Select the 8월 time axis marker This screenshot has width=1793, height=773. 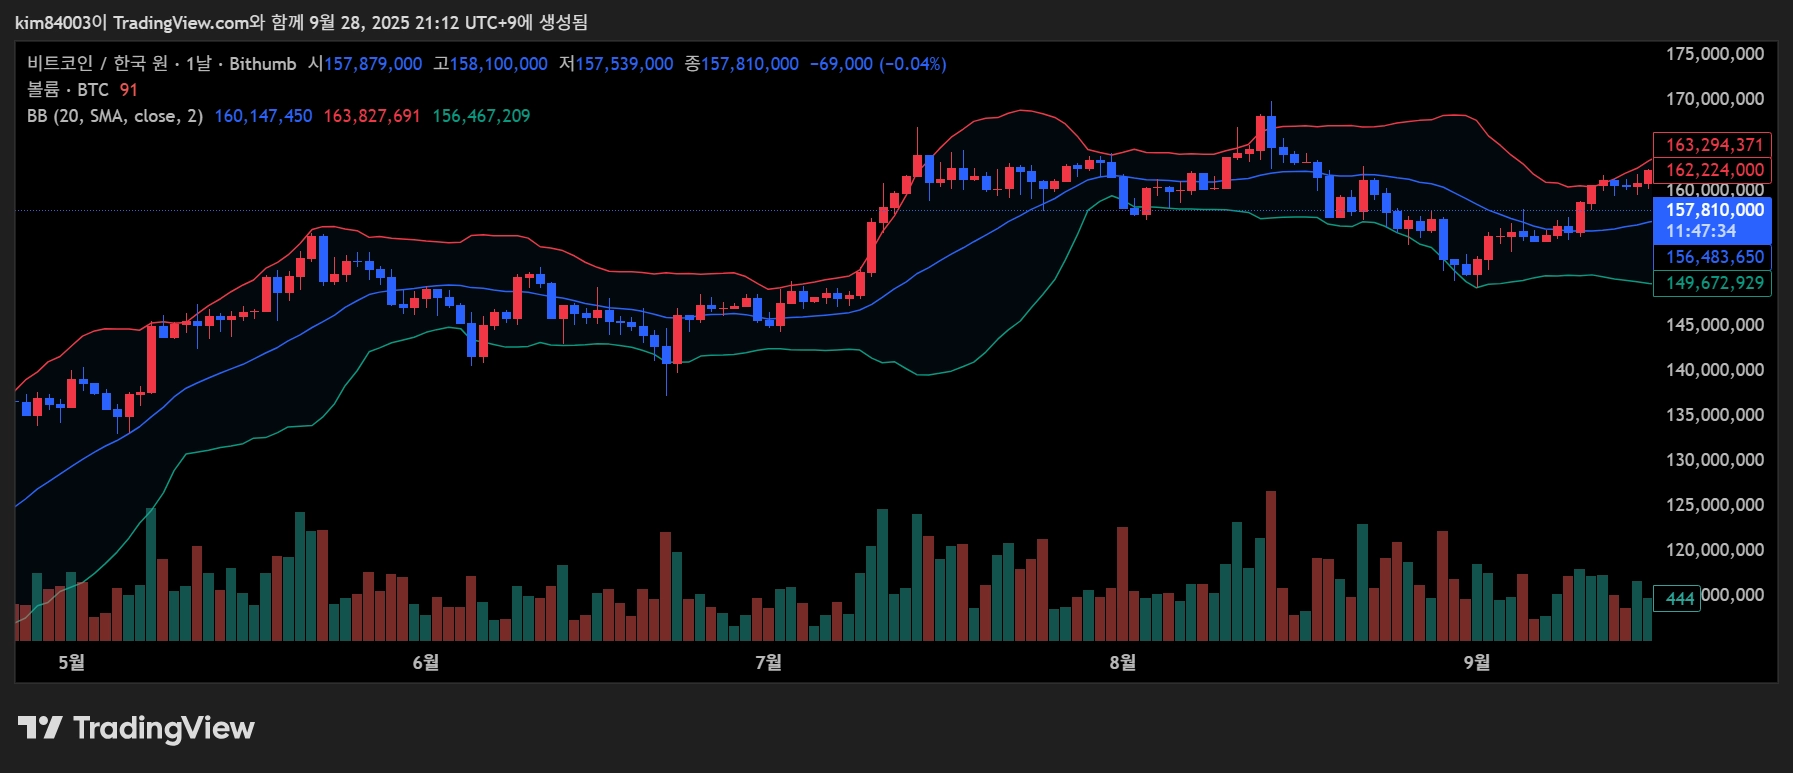pyautogui.click(x=1122, y=662)
